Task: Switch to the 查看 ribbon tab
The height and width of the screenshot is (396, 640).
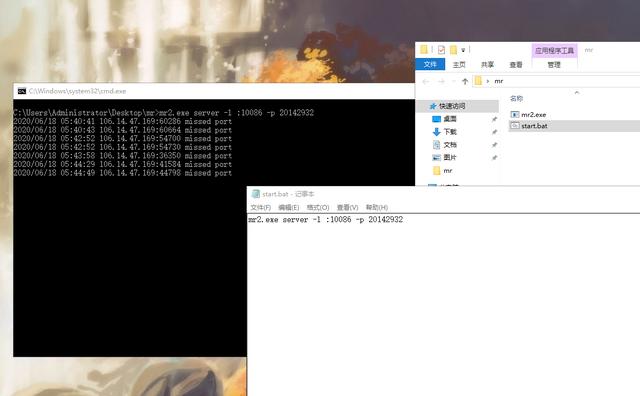Action: pos(516,65)
